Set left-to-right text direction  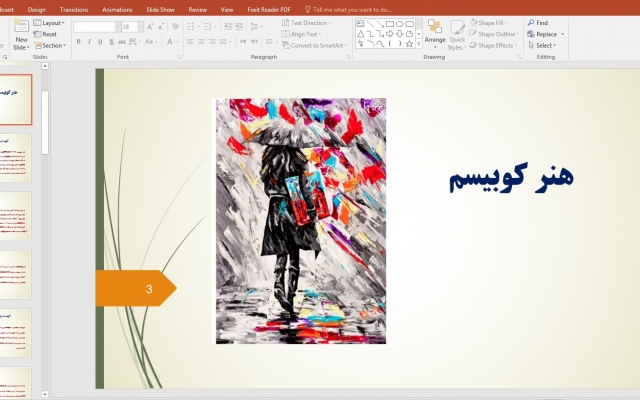(x=243, y=42)
